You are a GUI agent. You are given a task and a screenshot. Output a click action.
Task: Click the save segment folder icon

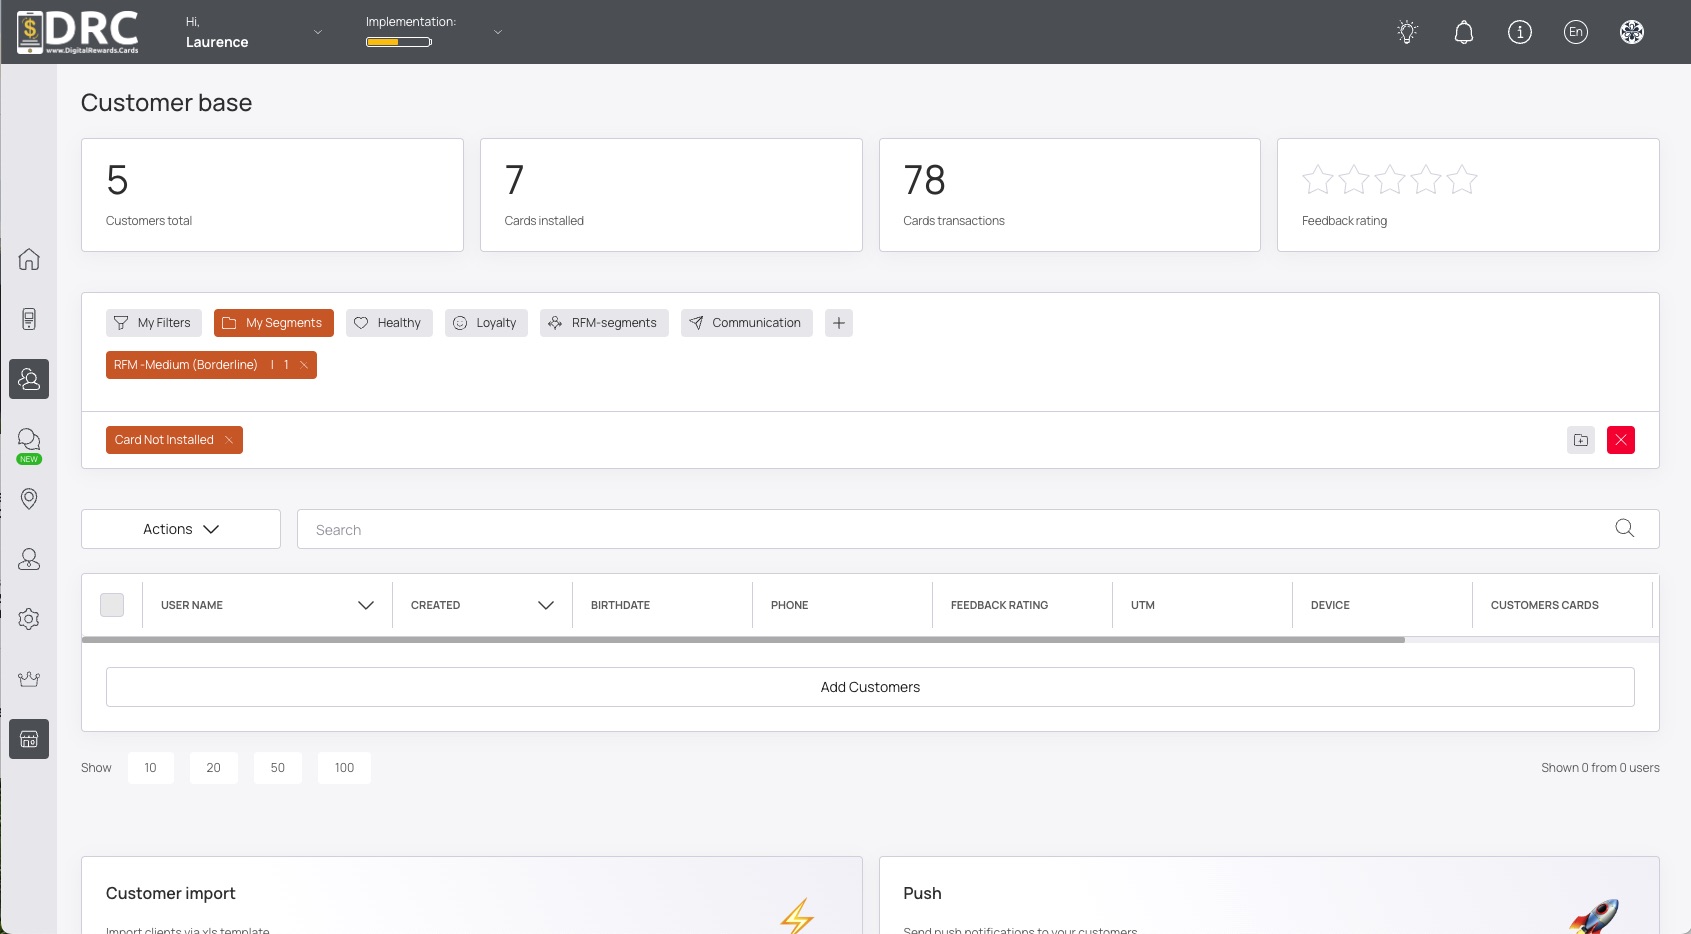pyautogui.click(x=1580, y=440)
